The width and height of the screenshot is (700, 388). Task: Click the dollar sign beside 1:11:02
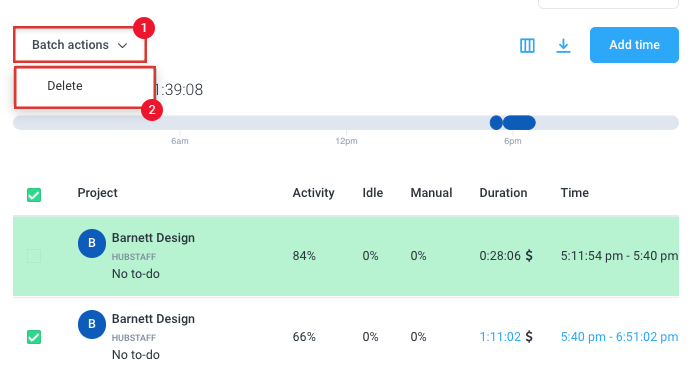point(529,337)
